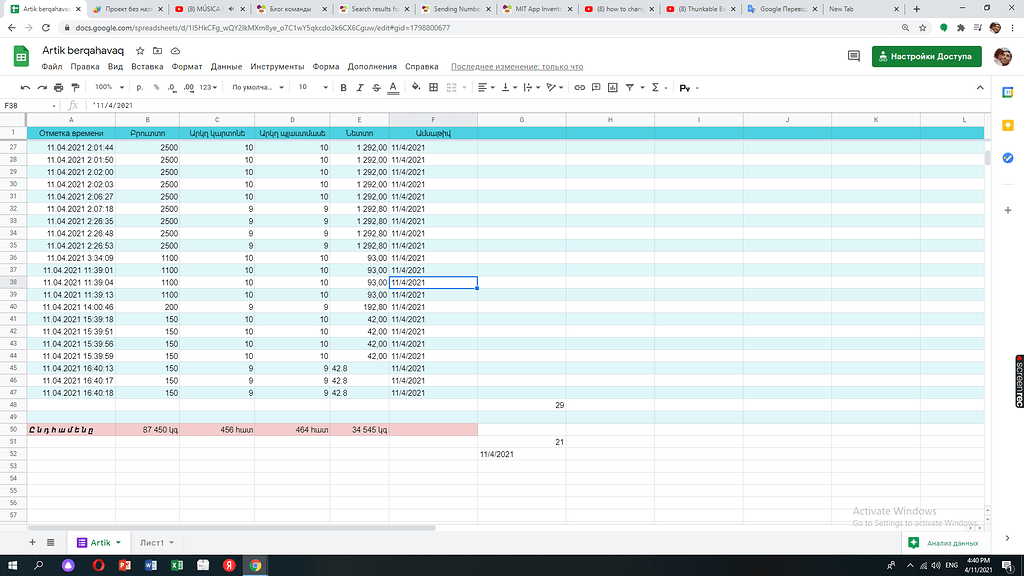Insert a chart from the toolbar
This screenshot has width=1024, height=576.
[x=611, y=88]
